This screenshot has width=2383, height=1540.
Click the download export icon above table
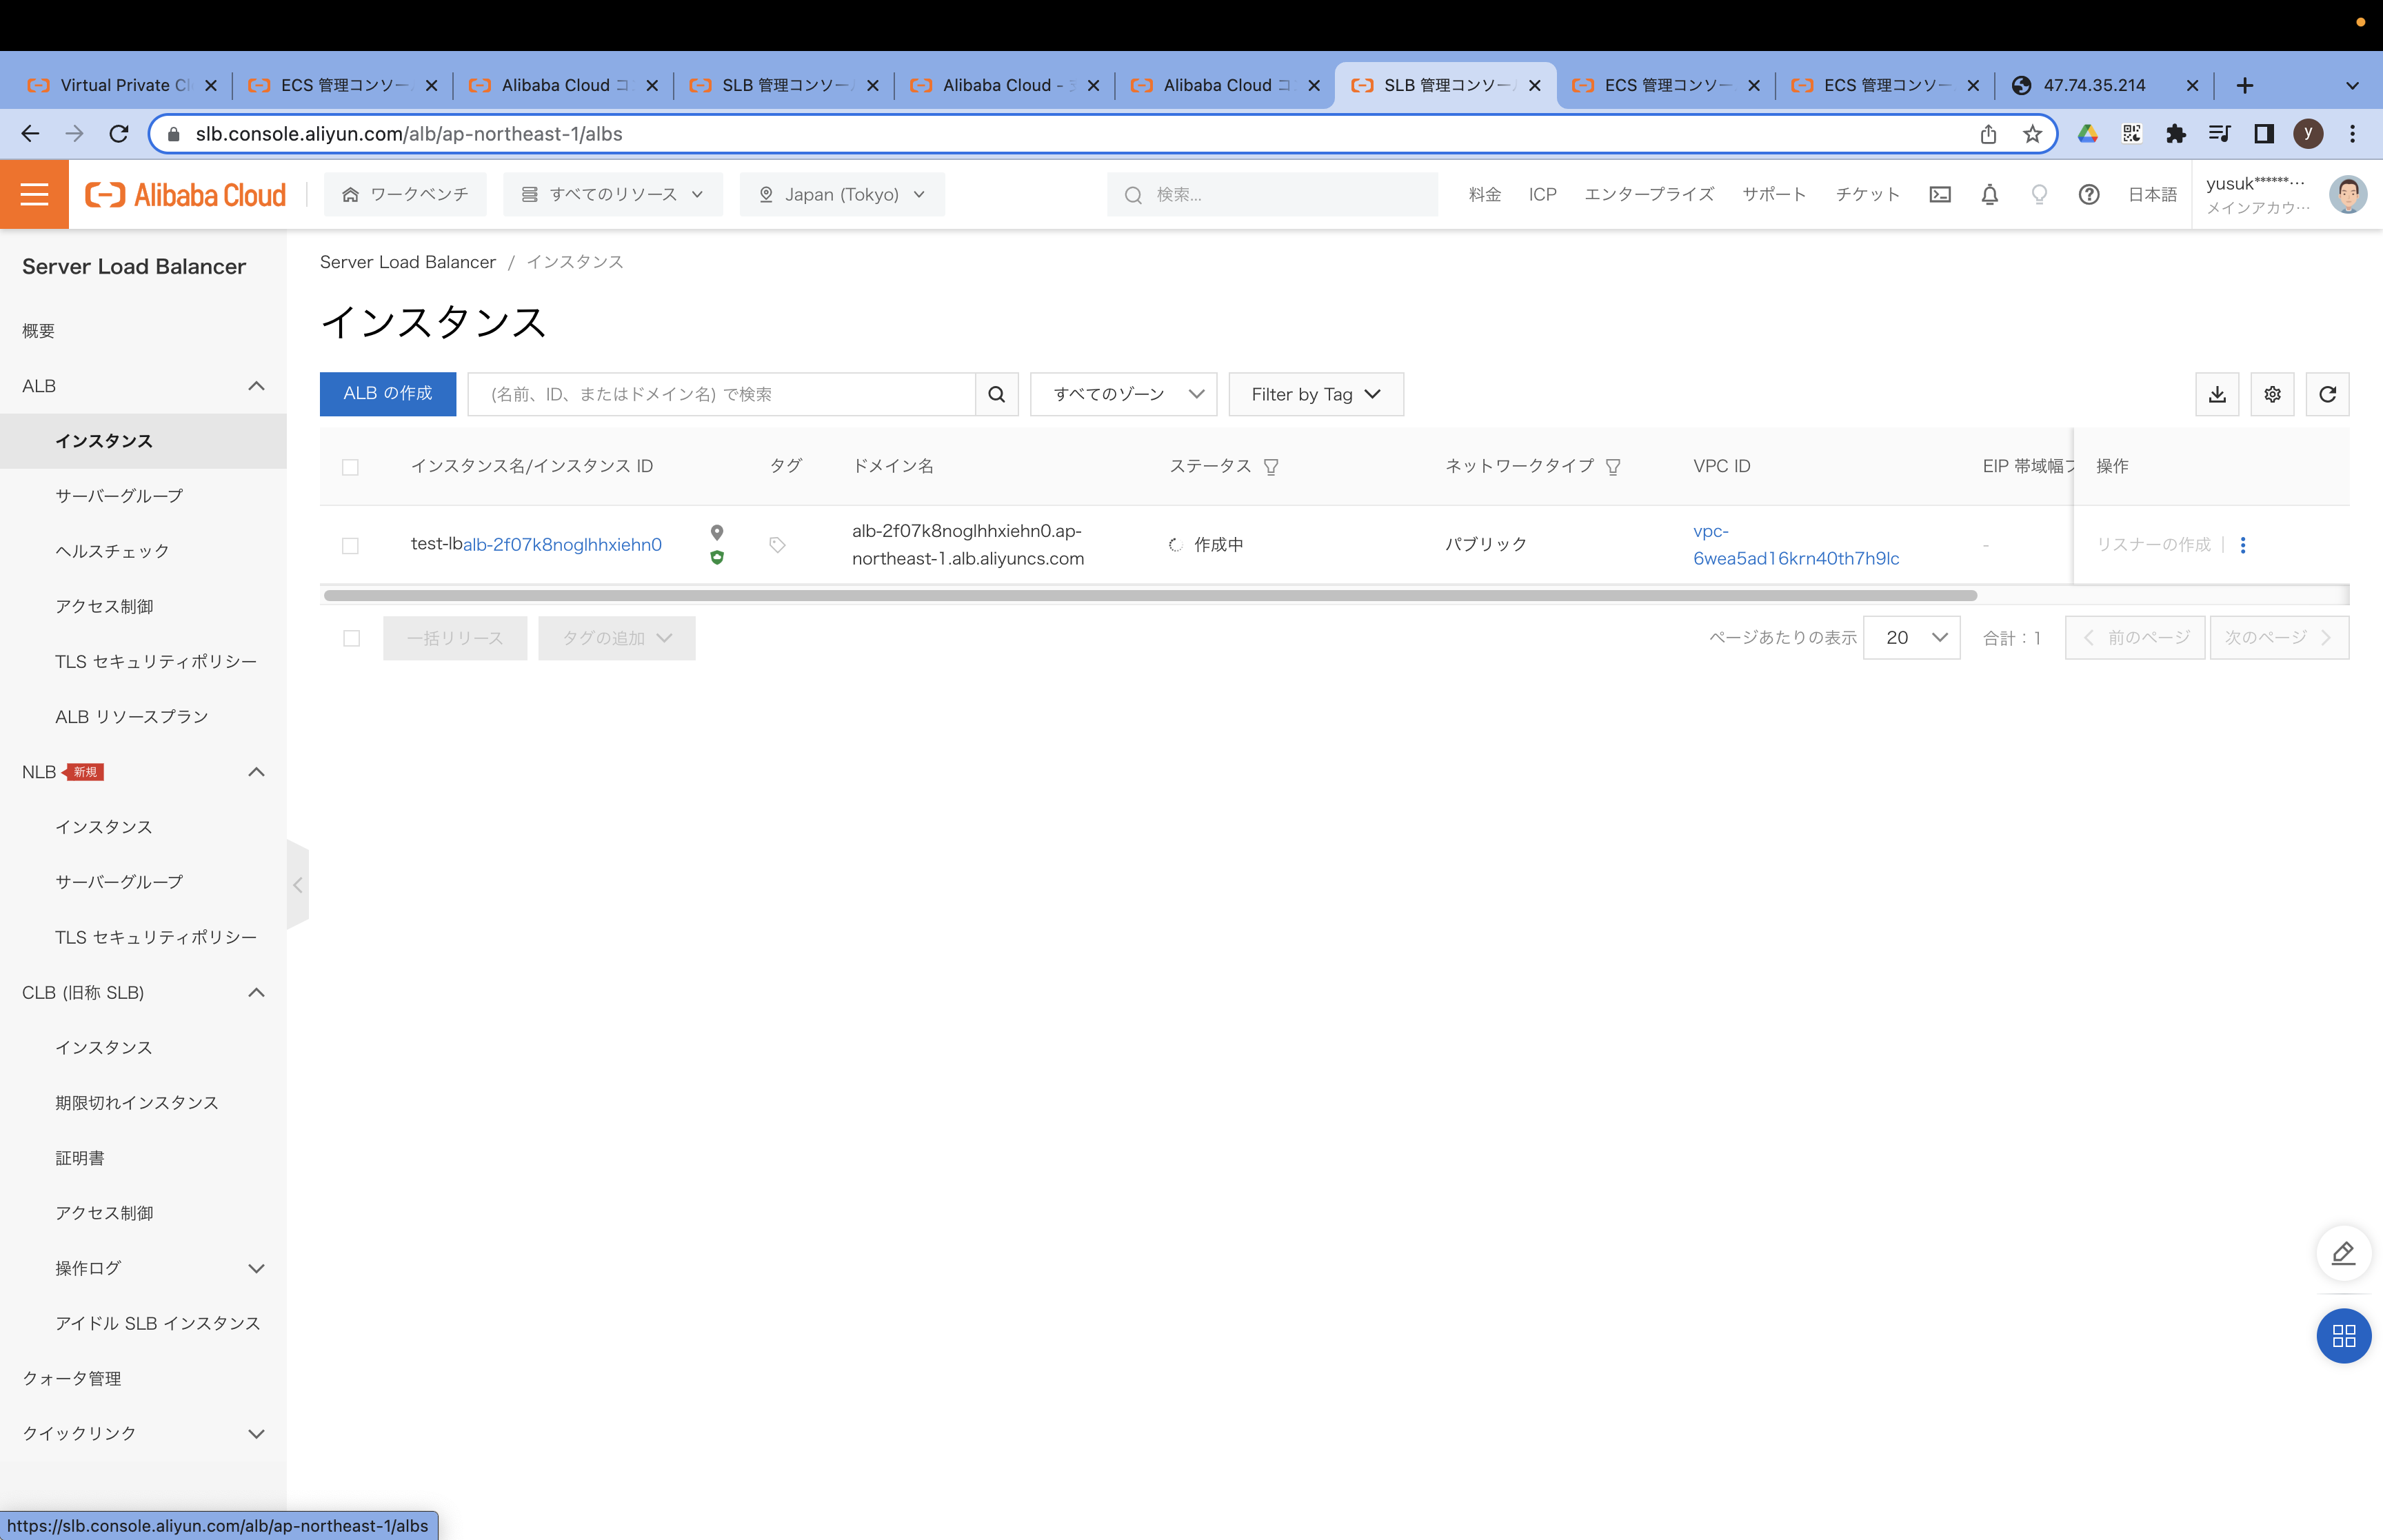click(x=2217, y=394)
